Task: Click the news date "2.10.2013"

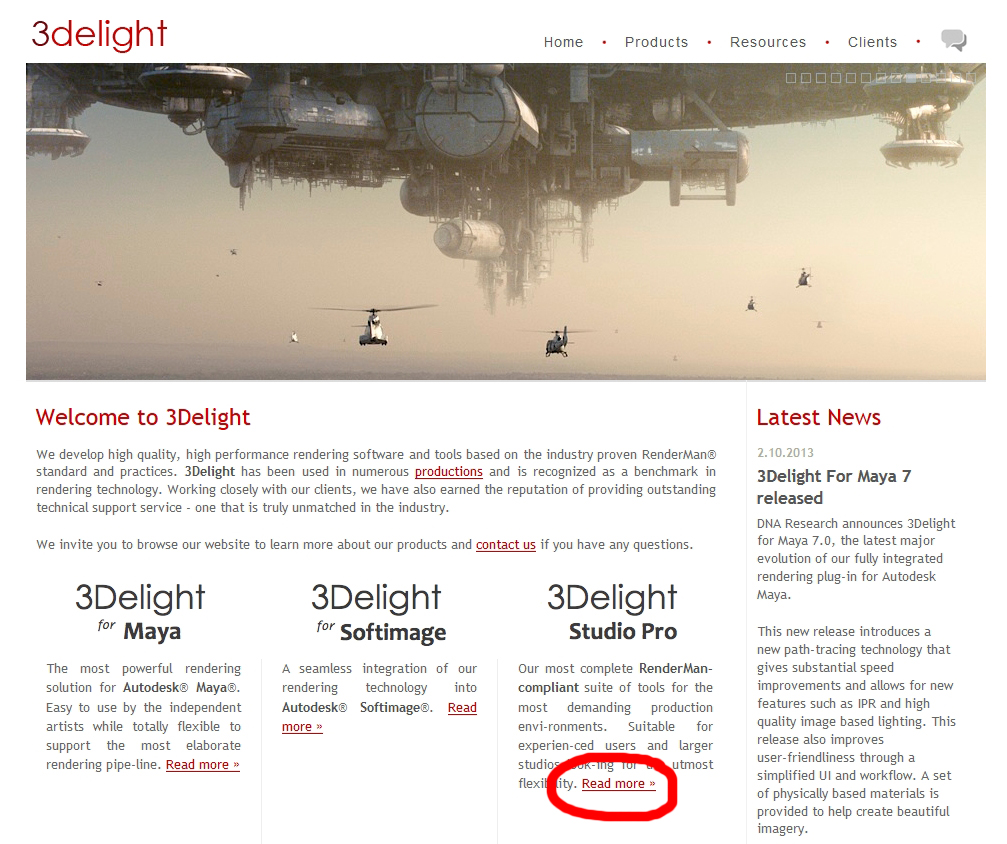Action: 785,453
